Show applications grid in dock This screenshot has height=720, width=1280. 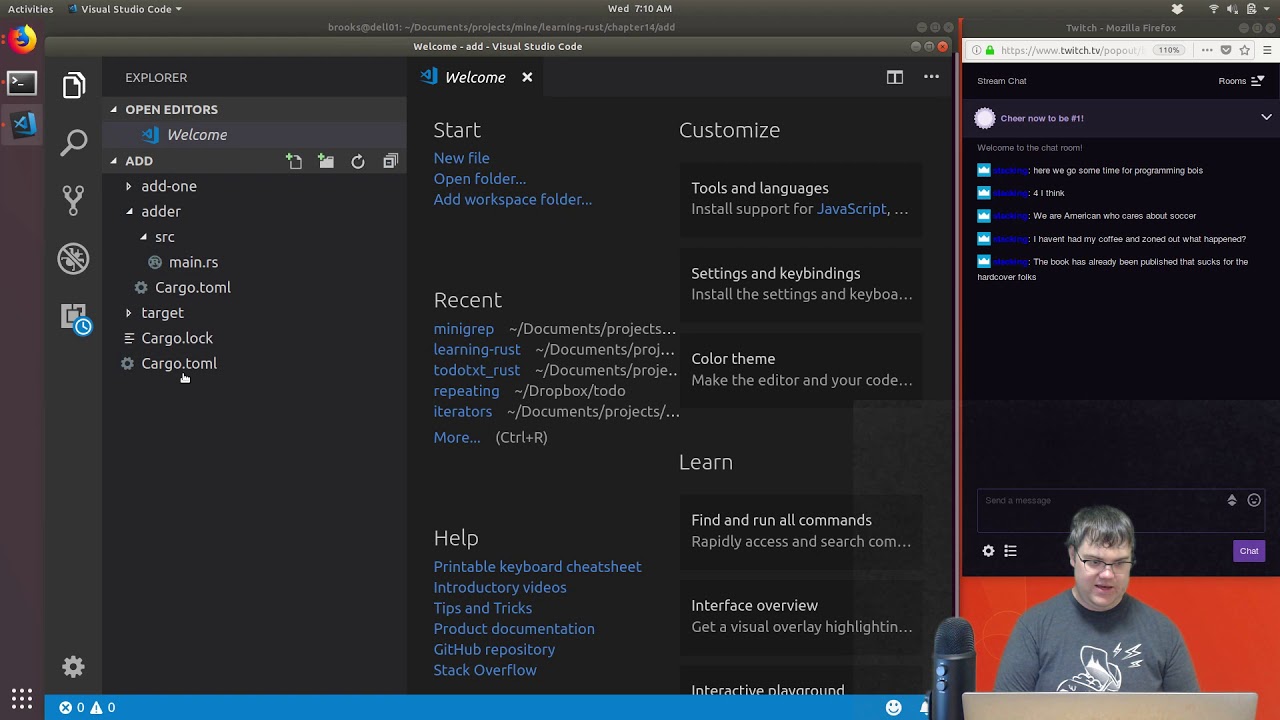[22, 698]
